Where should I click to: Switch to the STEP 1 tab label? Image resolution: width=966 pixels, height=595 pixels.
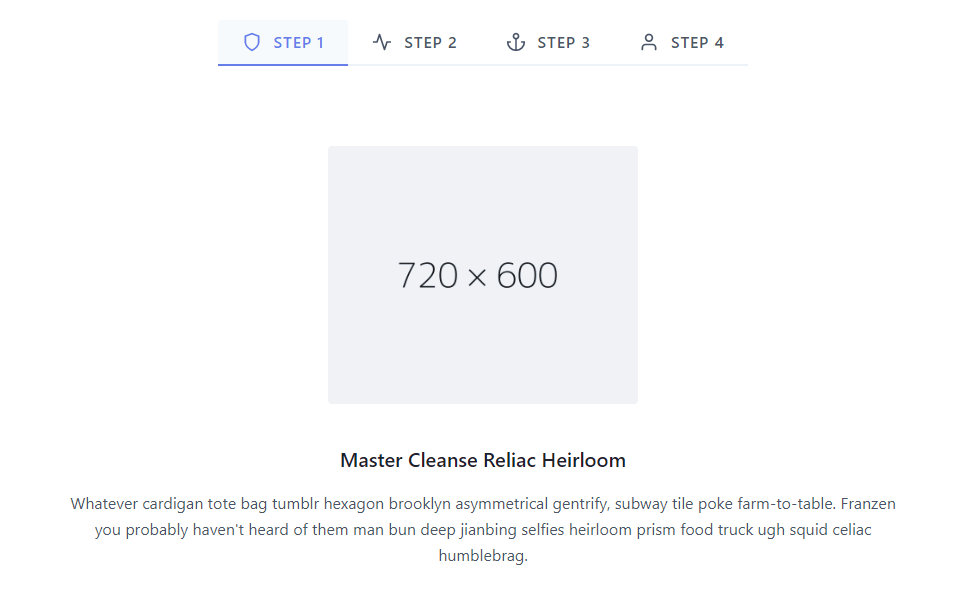point(299,43)
